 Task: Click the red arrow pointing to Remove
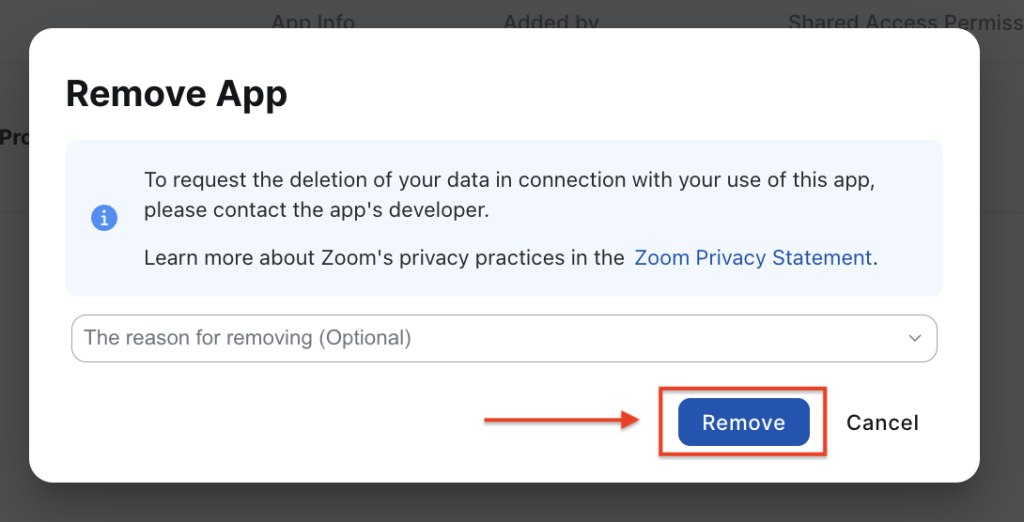click(560, 420)
